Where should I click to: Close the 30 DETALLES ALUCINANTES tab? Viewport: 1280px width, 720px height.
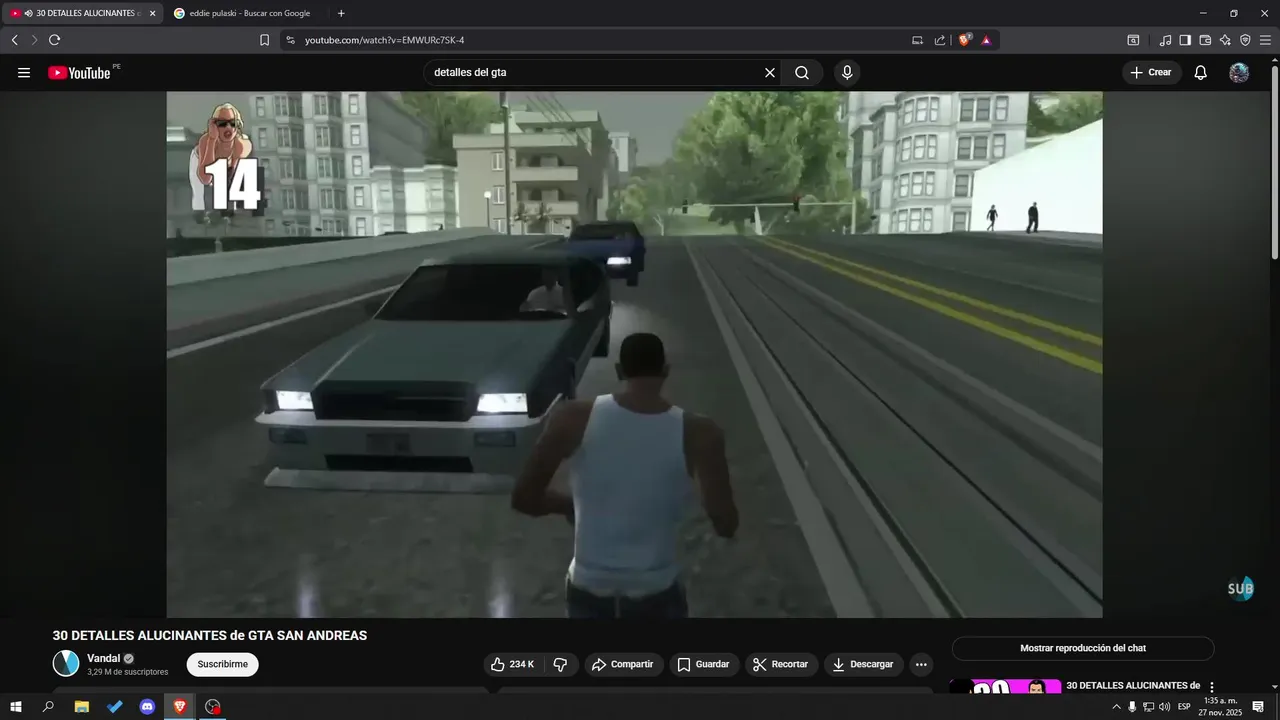(153, 13)
